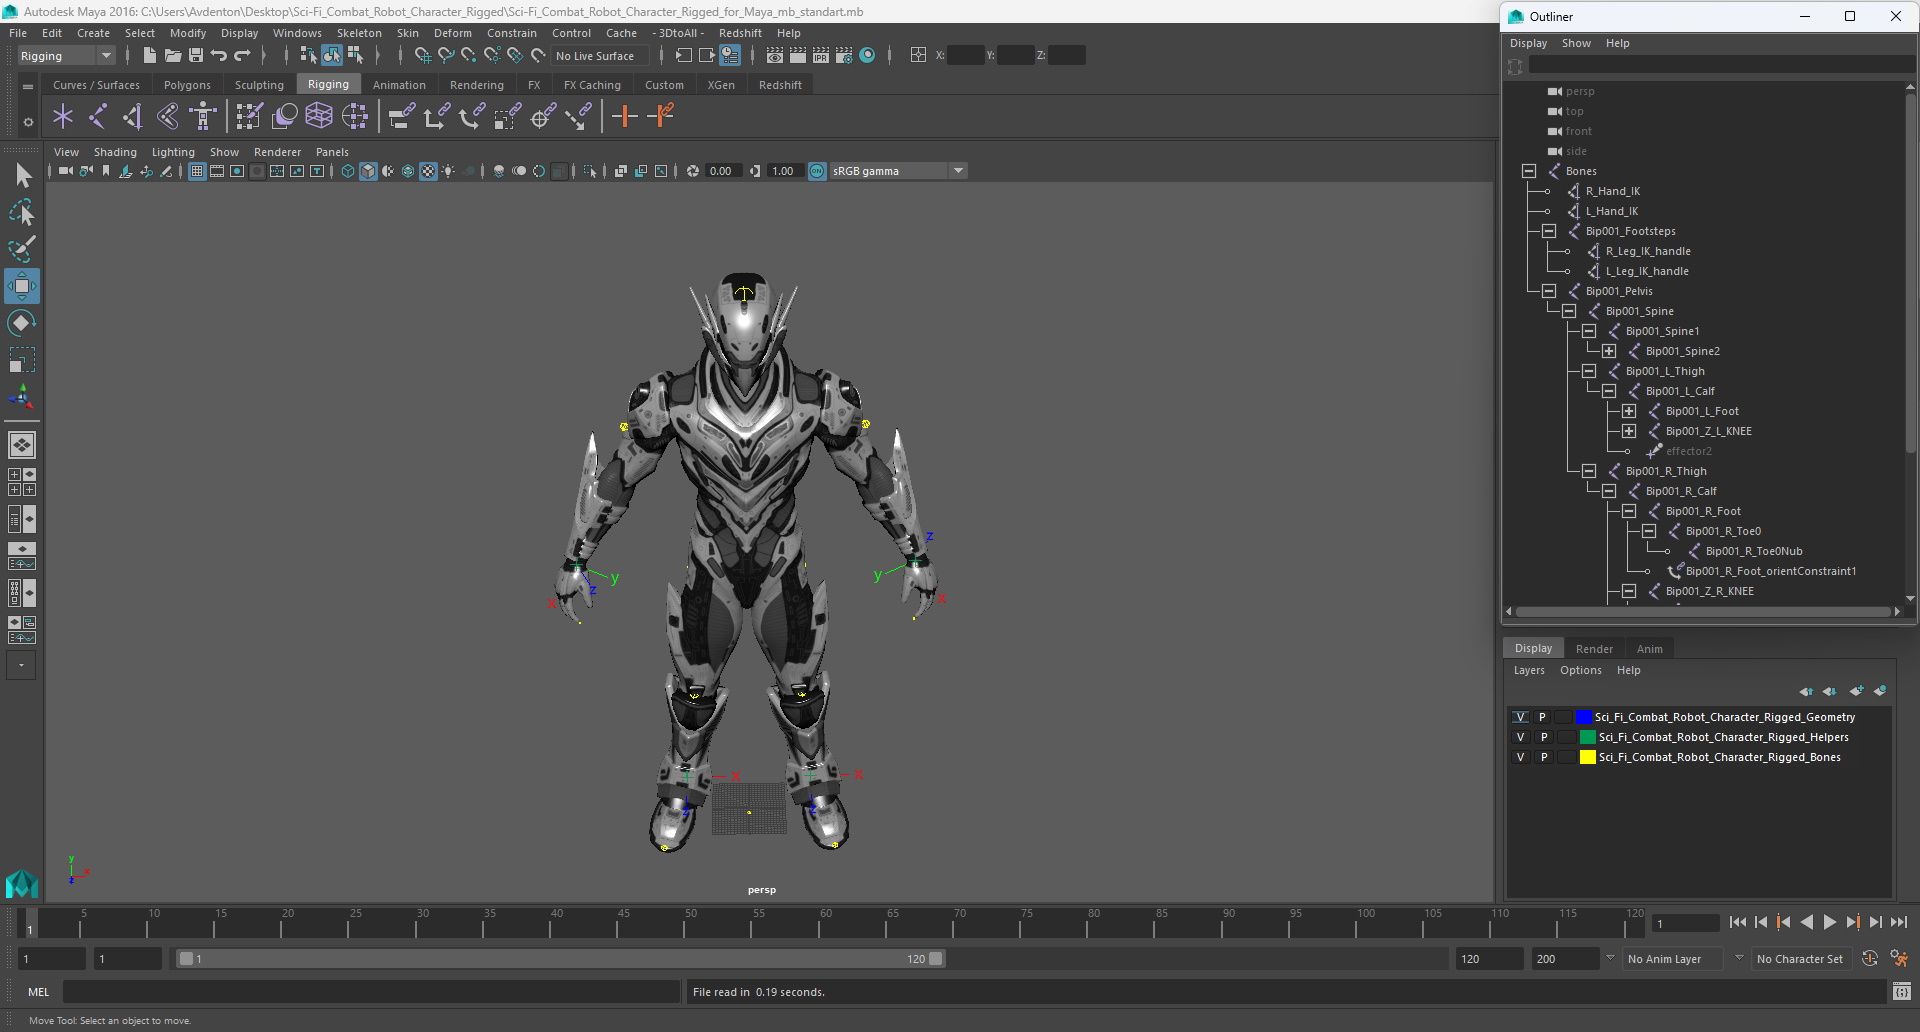
Task: Click the create new layer icon
Action: (1856, 691)
